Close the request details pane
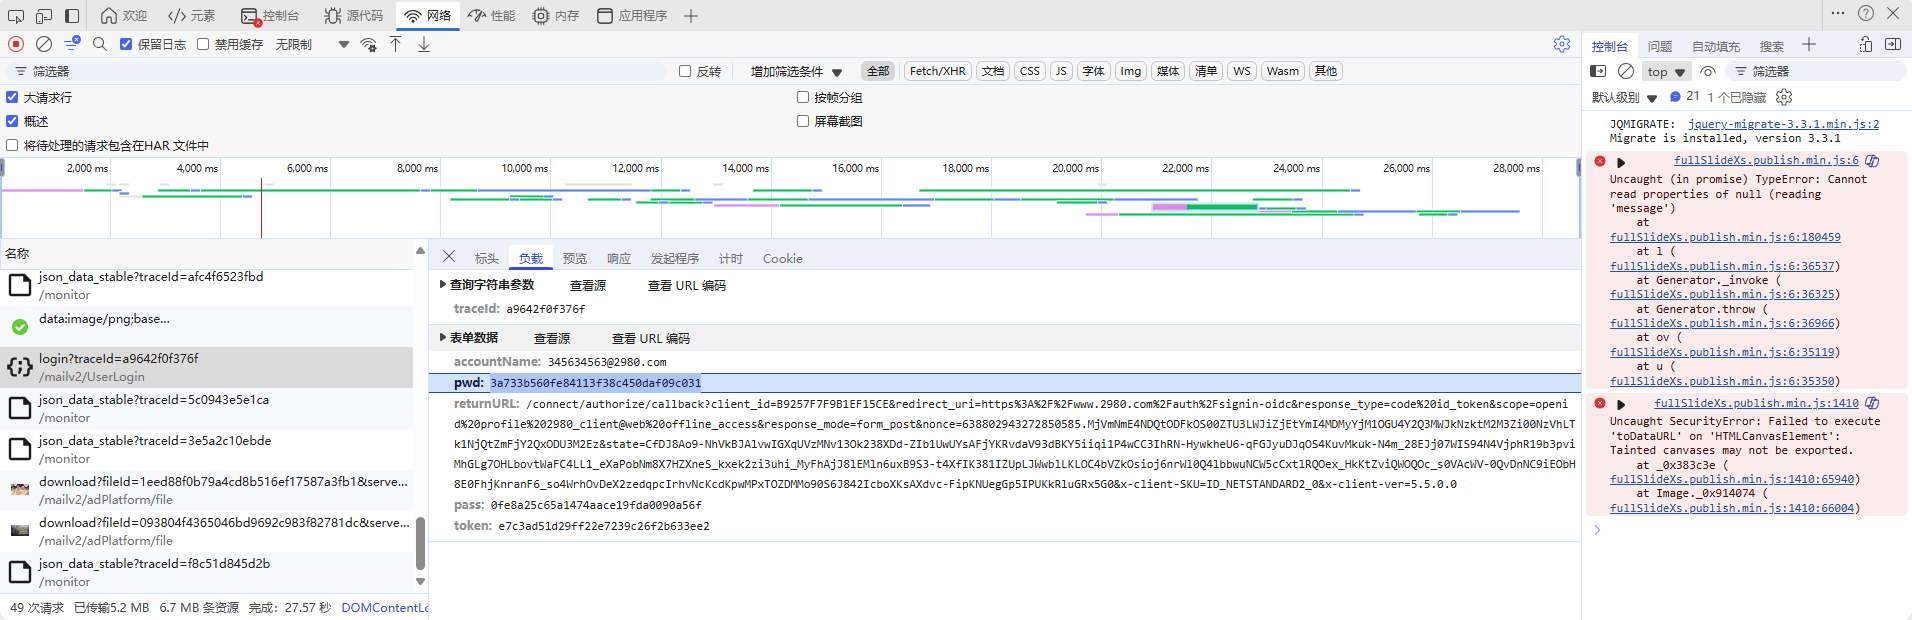This screenshot has width=1912, height=620. pos(449,257)
